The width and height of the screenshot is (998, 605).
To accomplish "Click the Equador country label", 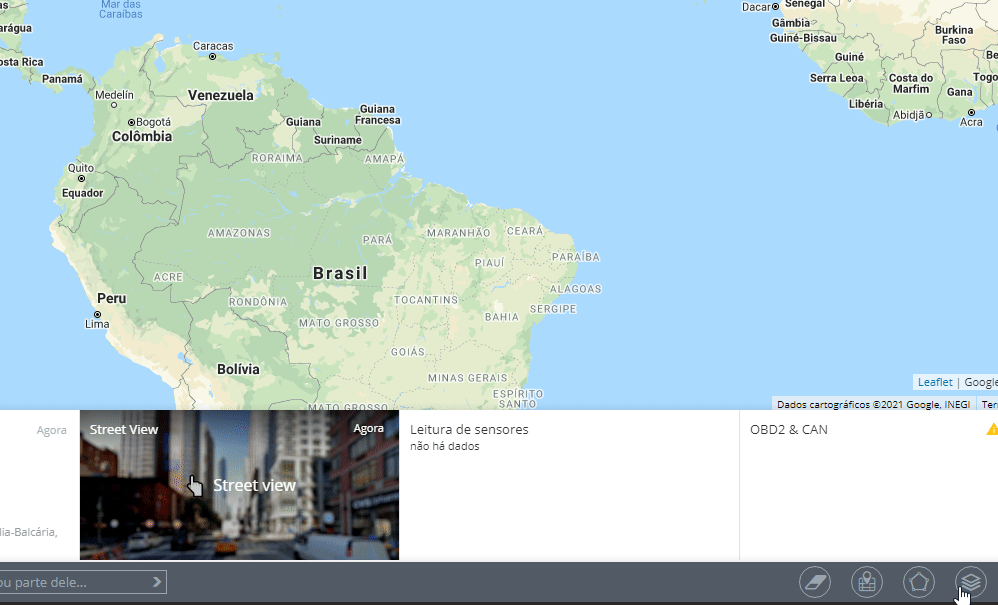I will [82, 193].
